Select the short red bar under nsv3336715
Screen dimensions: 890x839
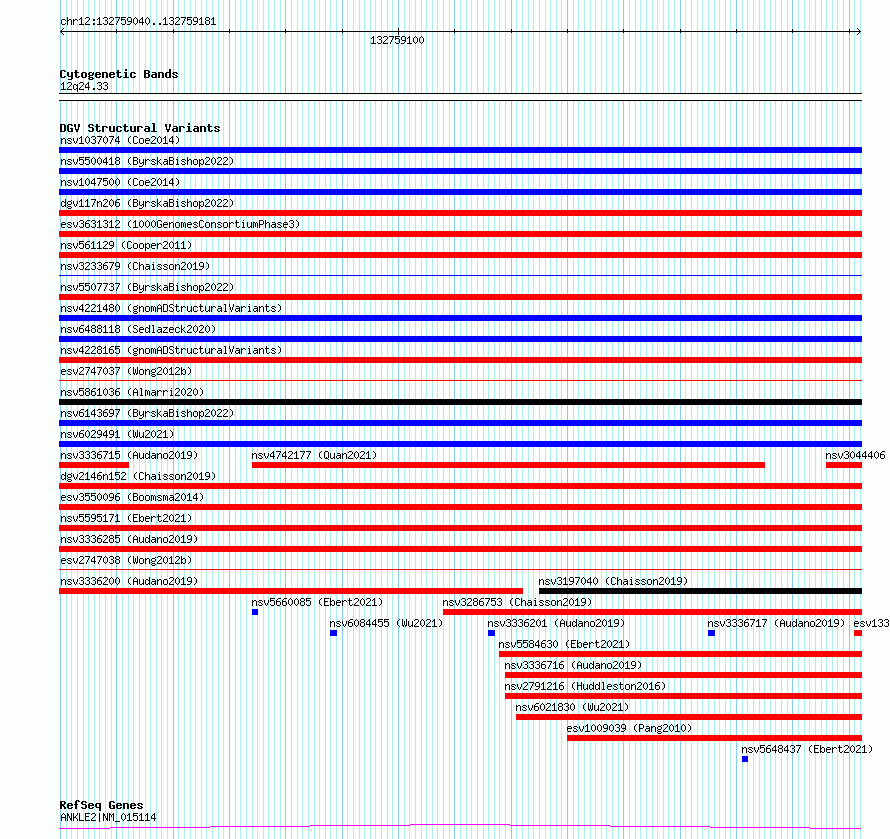(x=94, y=465)
